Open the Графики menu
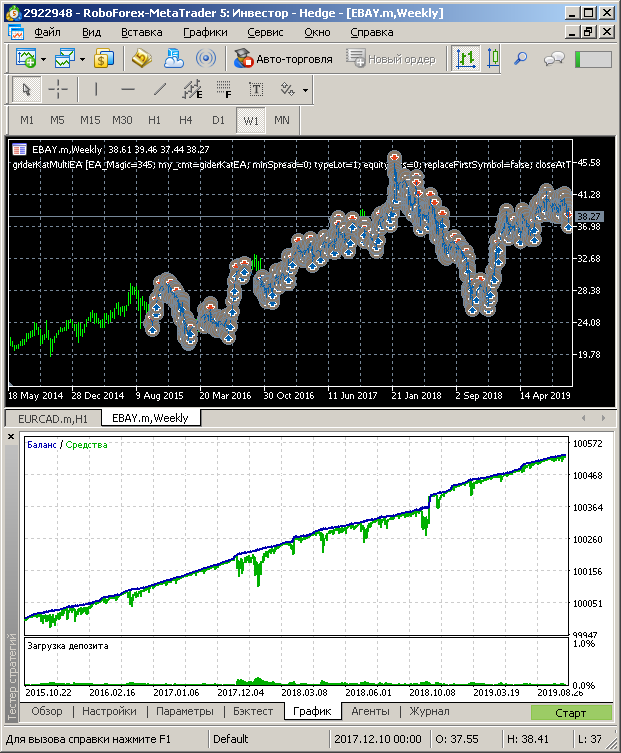This screenshot has width=621, height=753. (205, 33)
